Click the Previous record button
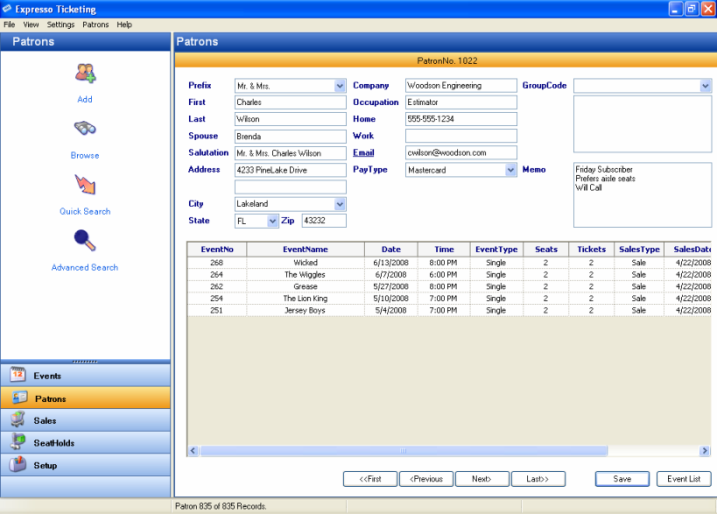Viewport: 717px width, 514px height. pos(426,479)
